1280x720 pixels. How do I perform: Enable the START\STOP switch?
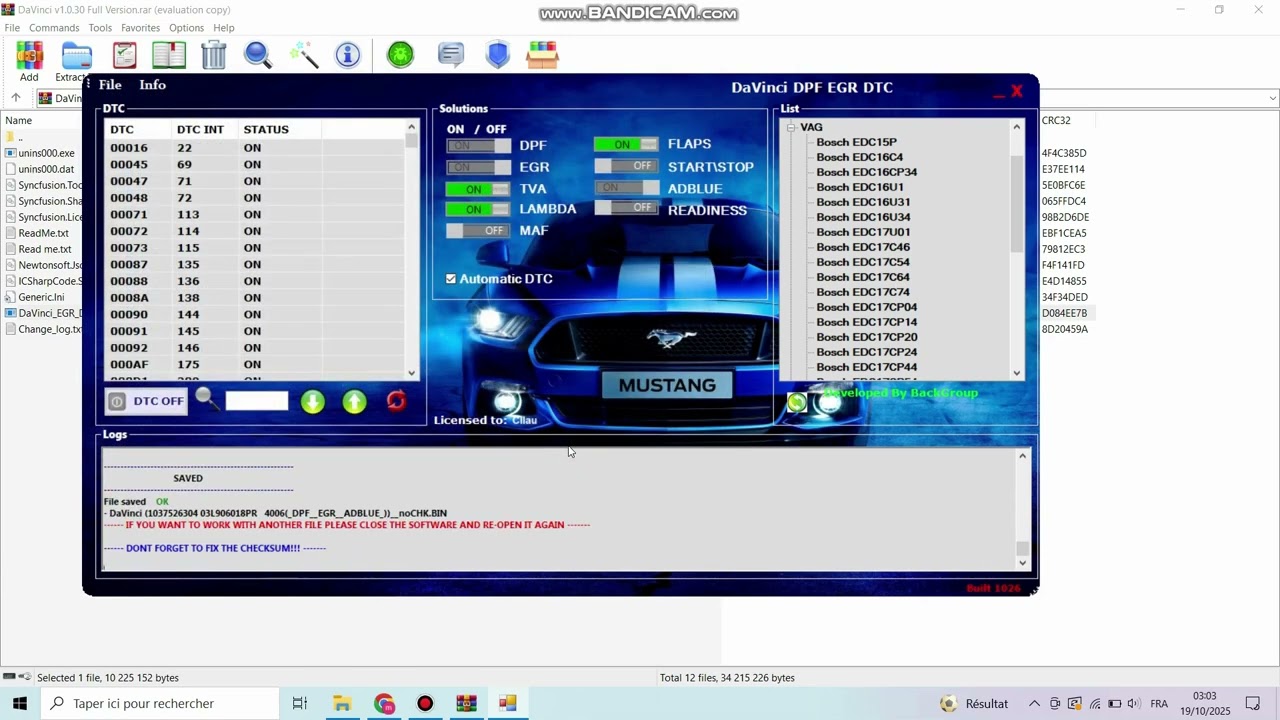coord(626,166)
